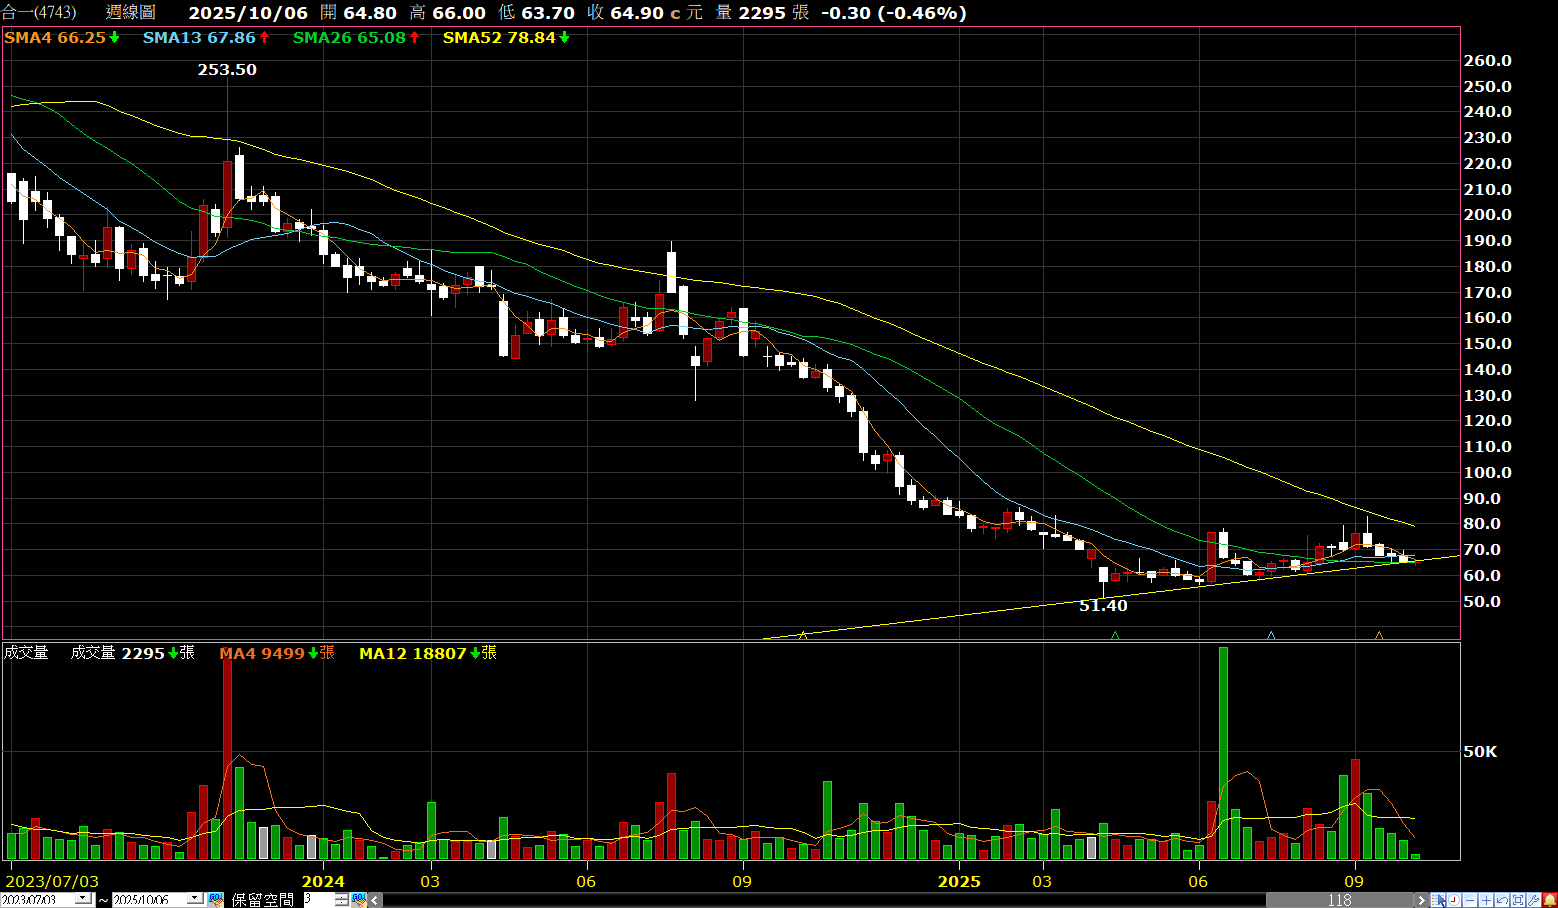Screen dimensions: 1558x908
Task: Zoom in with the plus icon
Action: tap(1486, 900)
